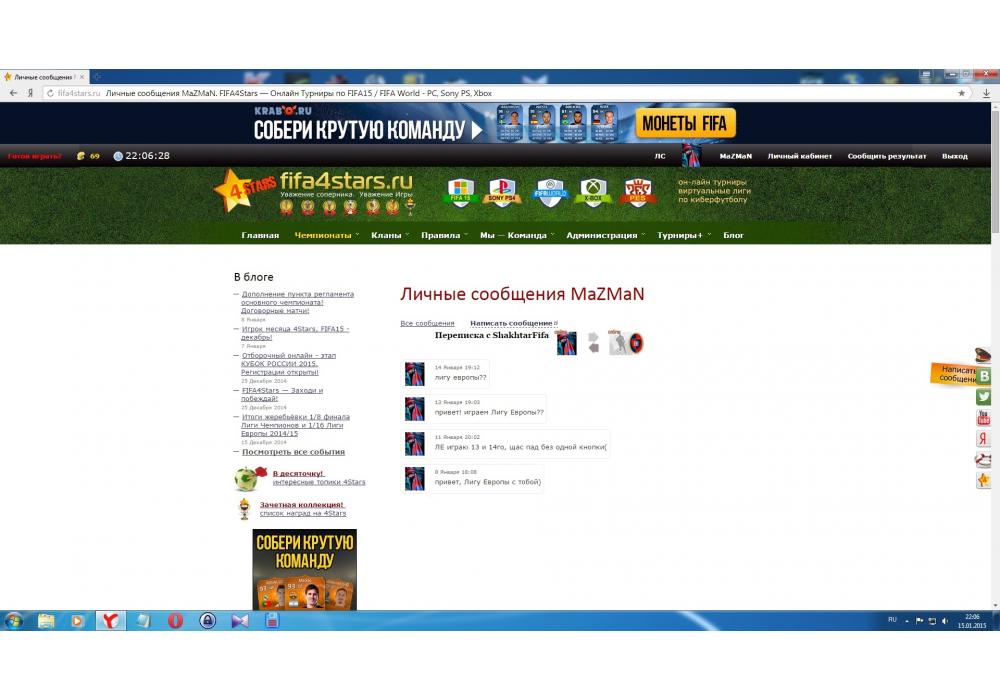This screenshot has height=700, width=1000.
Task: Click user avatar in the top bar
Action: [x=691, y=156]
